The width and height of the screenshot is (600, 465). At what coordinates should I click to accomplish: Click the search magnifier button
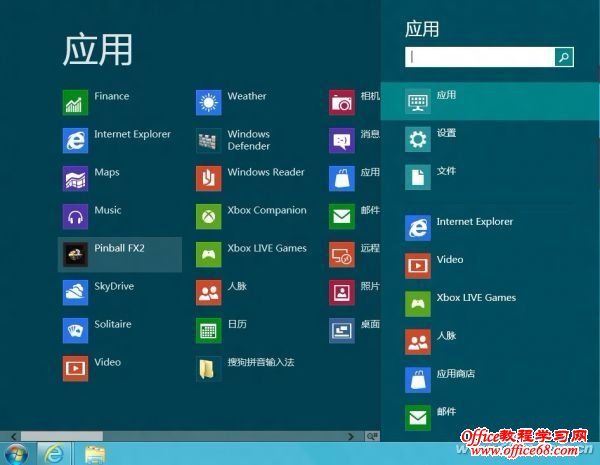coord(564,57)
